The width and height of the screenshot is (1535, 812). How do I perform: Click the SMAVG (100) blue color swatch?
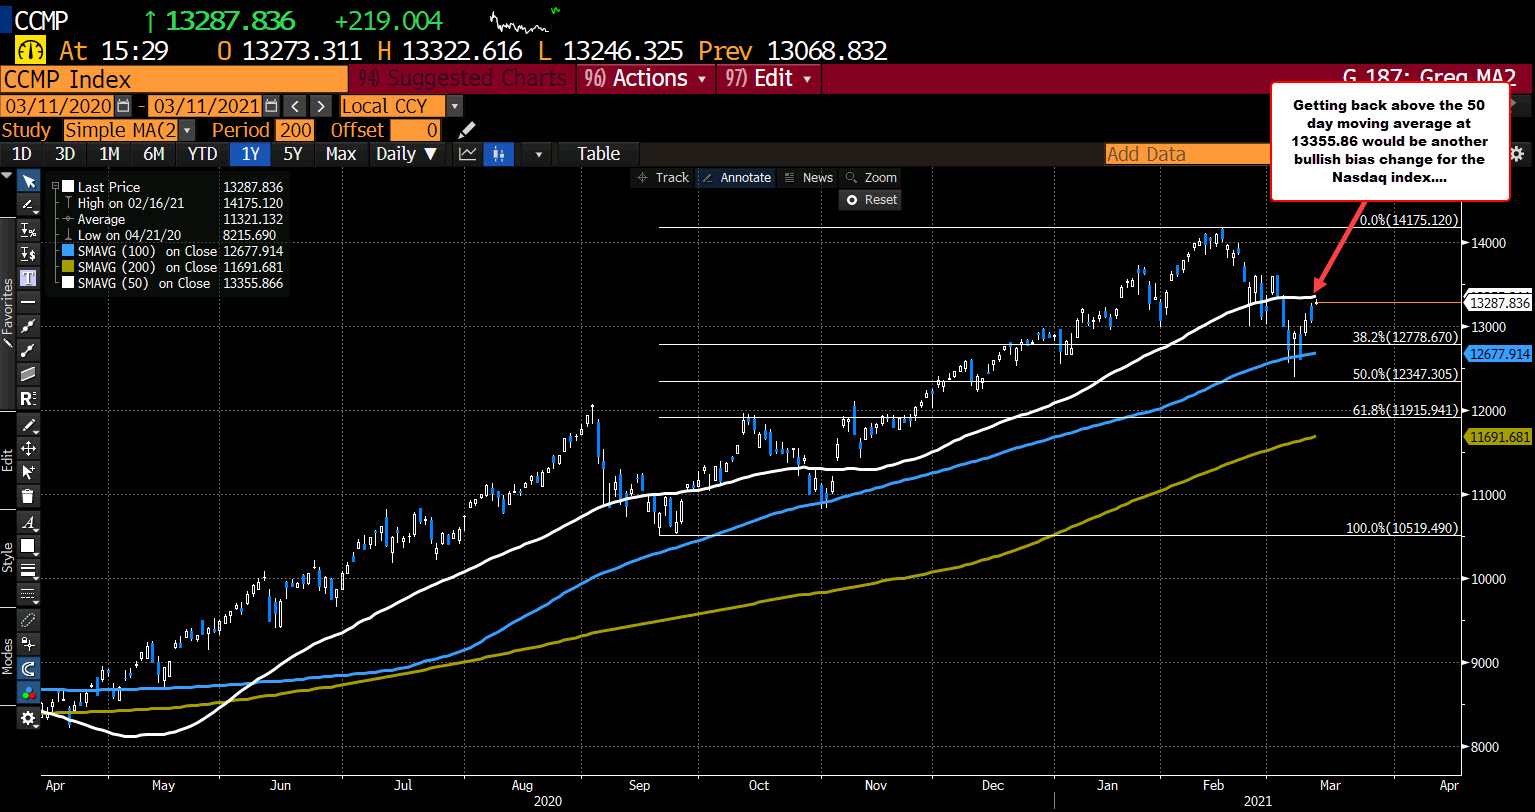pos(67,251)
